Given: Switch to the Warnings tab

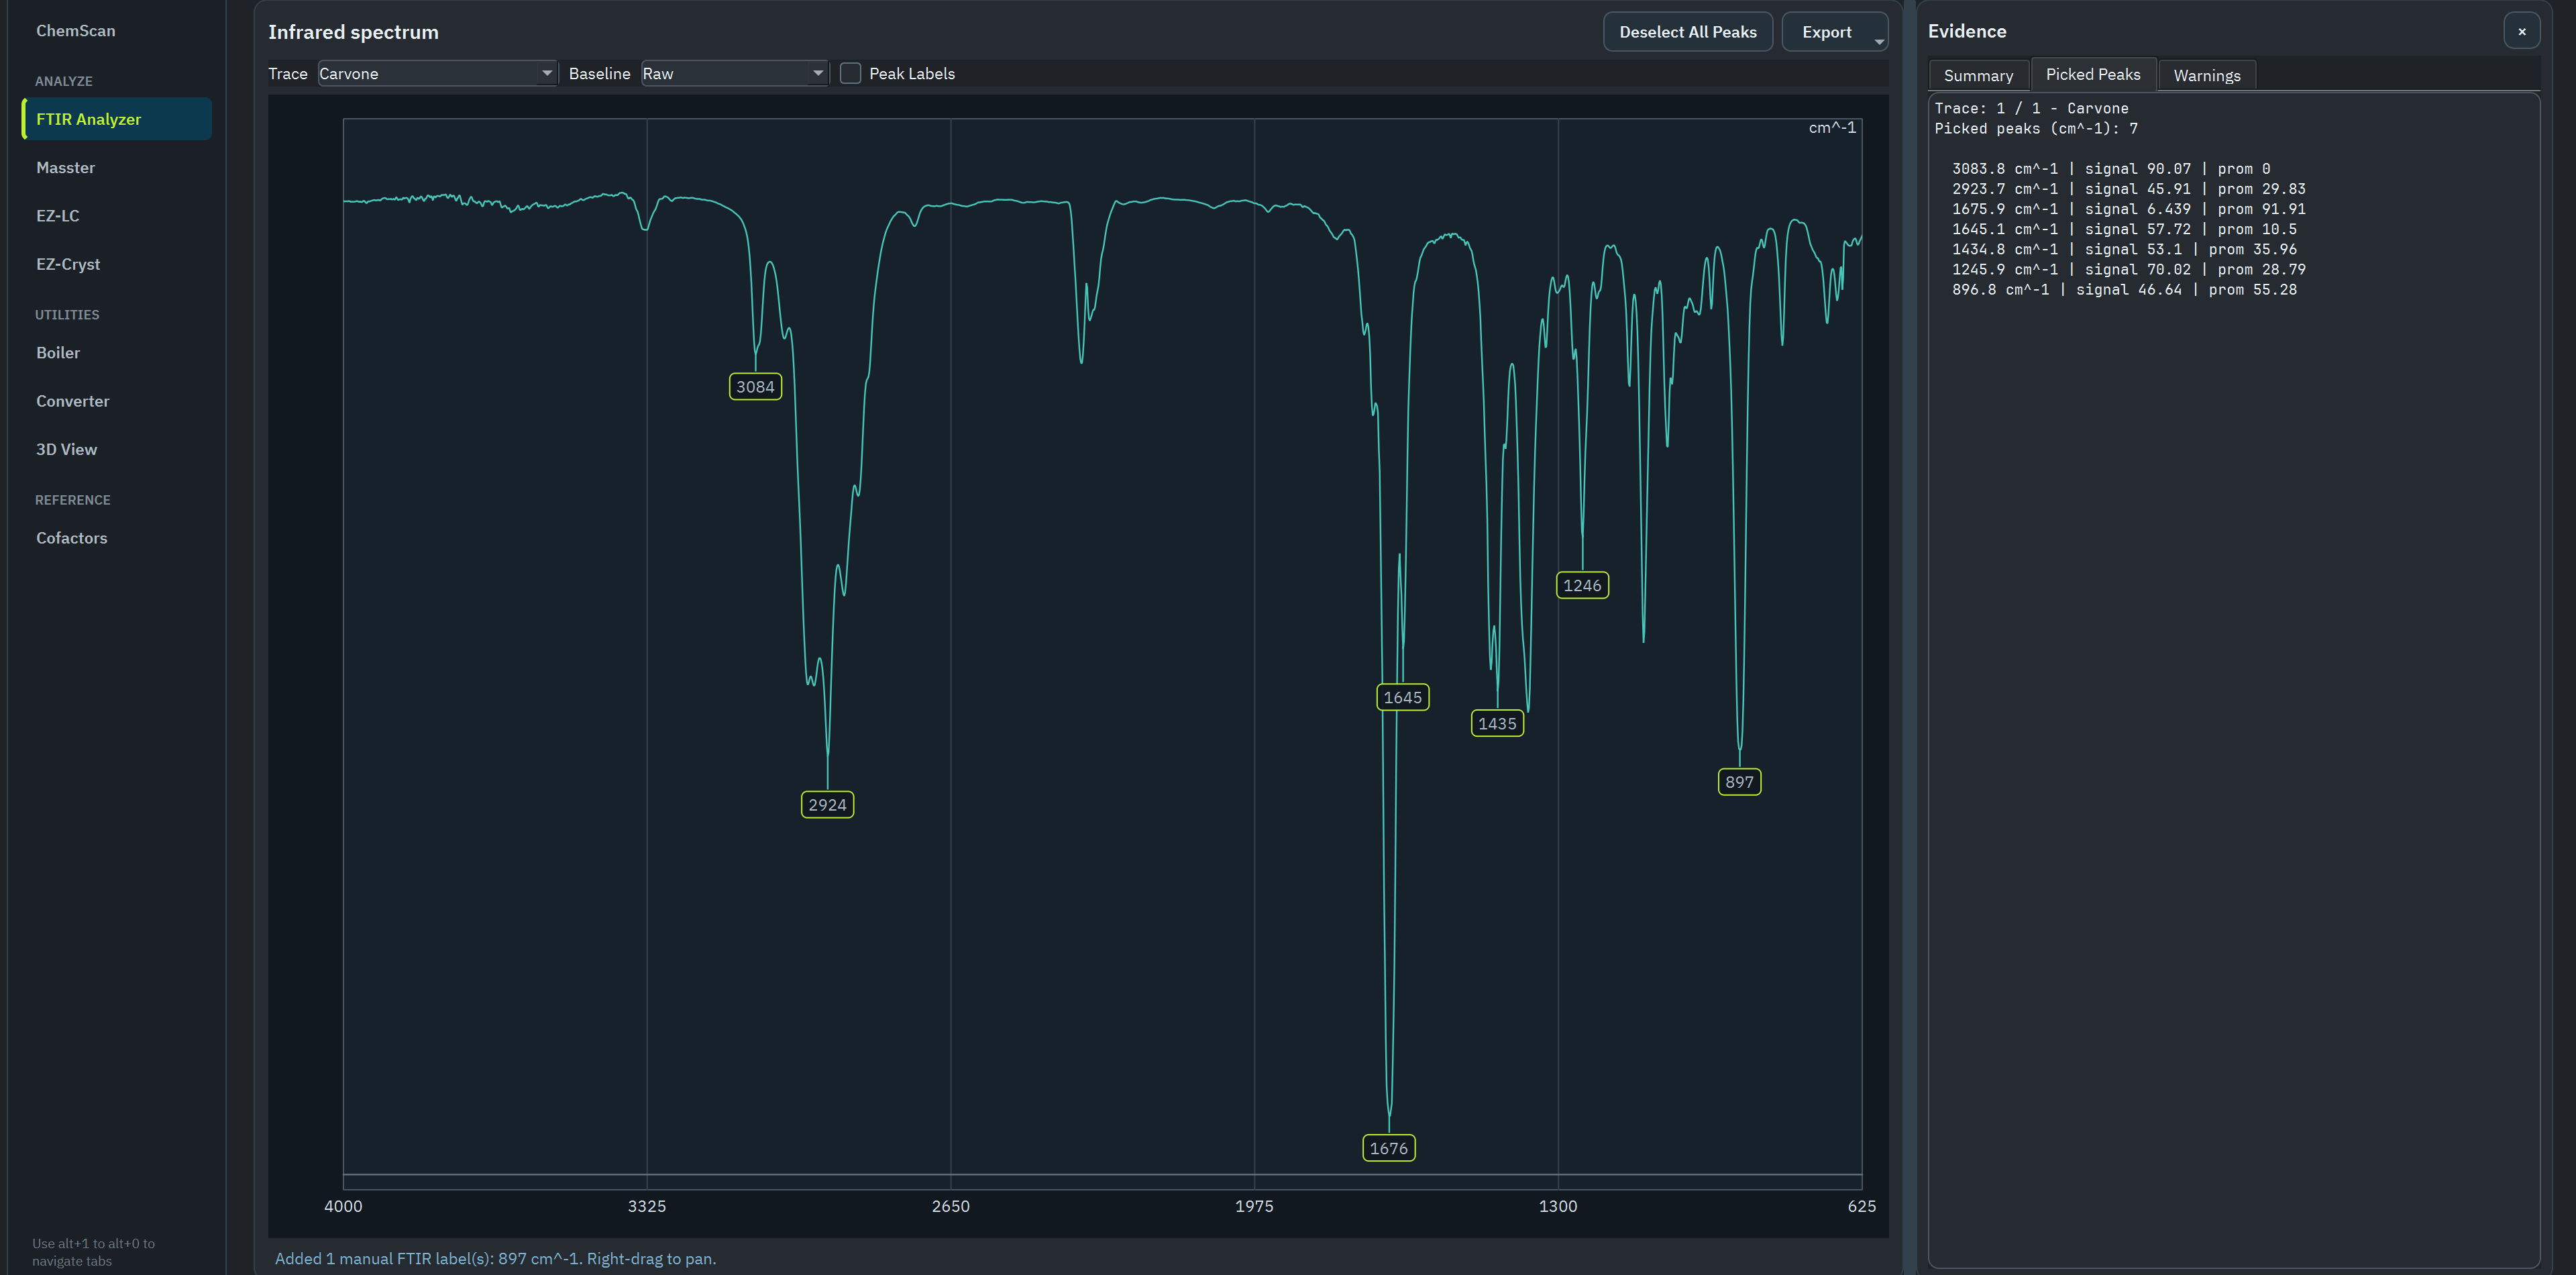Looking at the screenshot, I should (x=2207, y=75).
